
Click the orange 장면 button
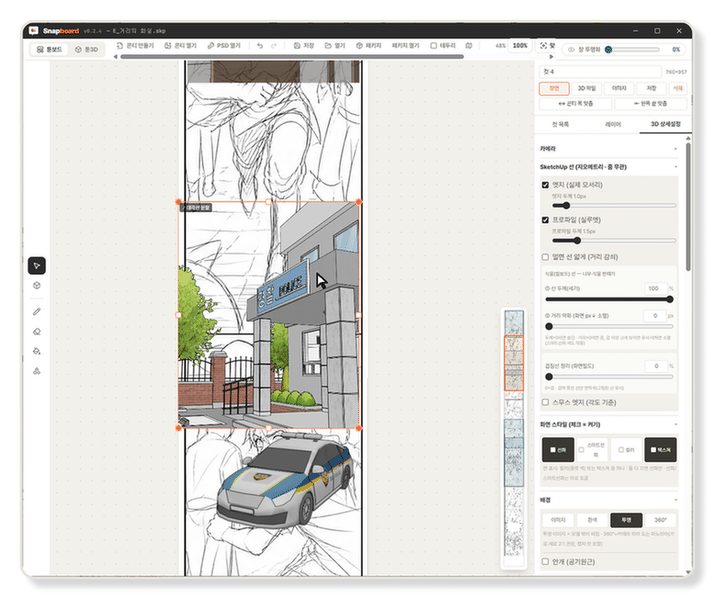[x=554, y=88]
